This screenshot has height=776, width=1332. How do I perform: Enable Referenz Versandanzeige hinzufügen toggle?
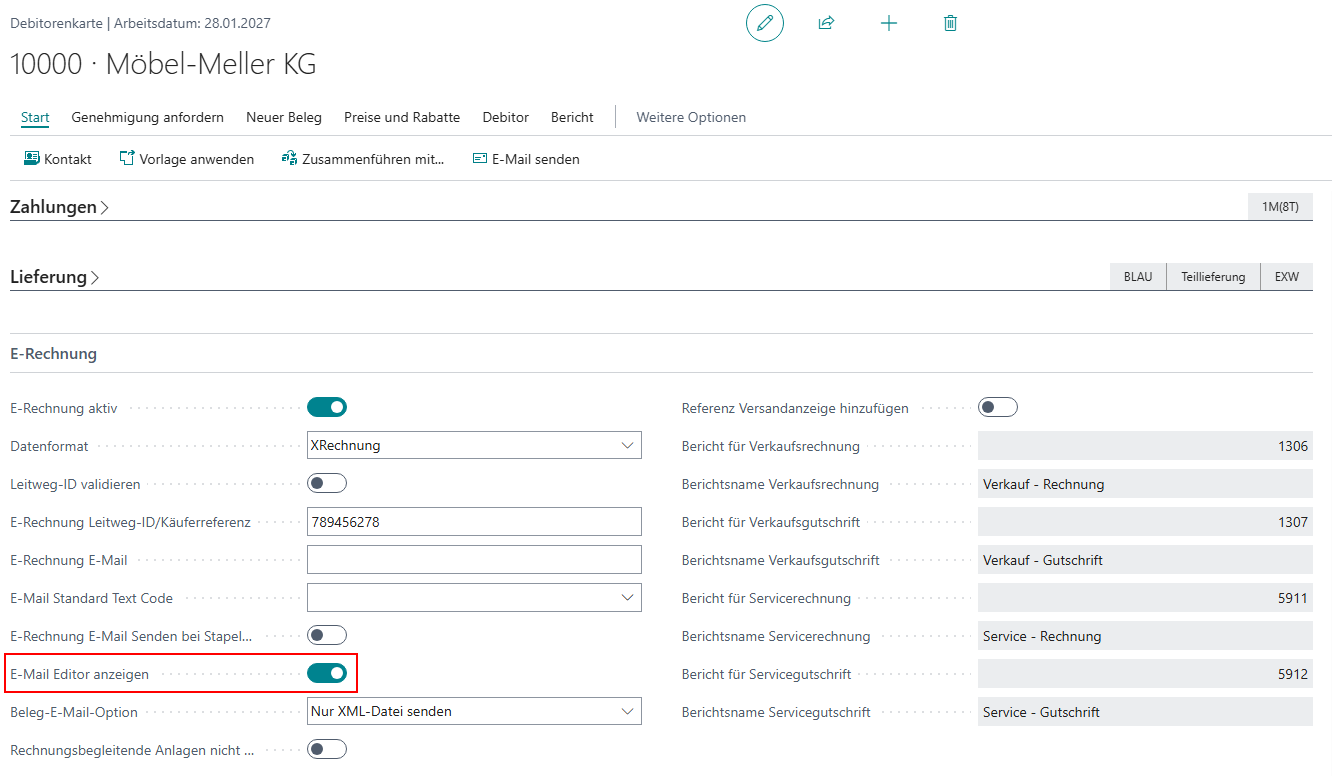pos(997,407)
